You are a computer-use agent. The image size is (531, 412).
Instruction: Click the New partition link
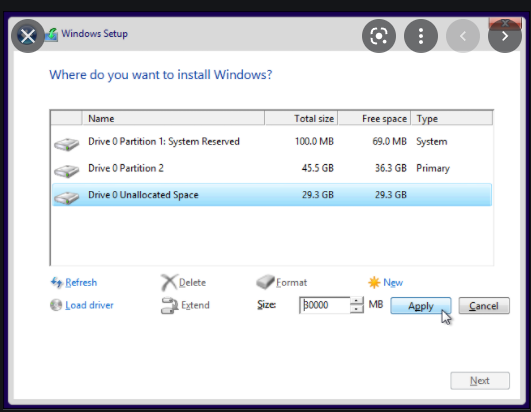[393, 282]
